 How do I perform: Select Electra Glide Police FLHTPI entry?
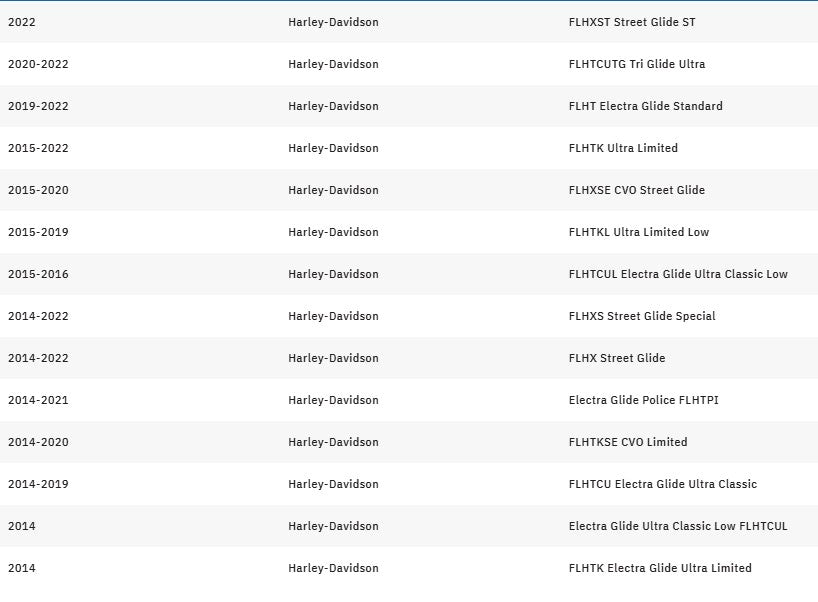[x=643, y=400]
